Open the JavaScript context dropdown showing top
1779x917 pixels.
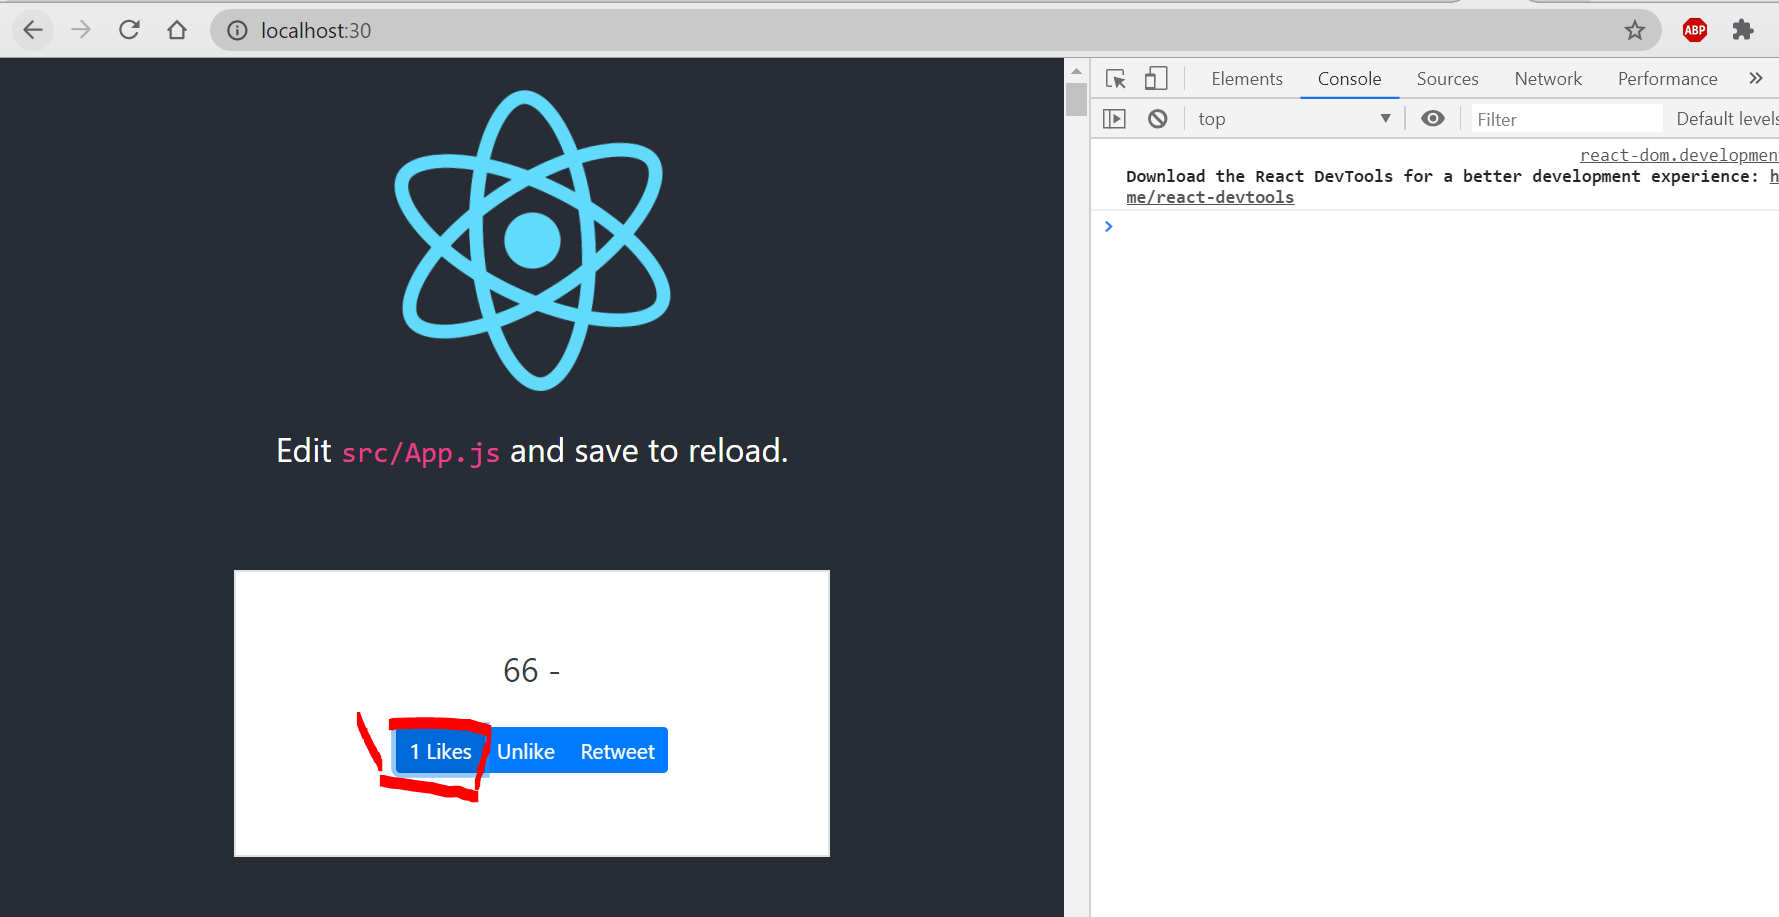point(1294,119)
